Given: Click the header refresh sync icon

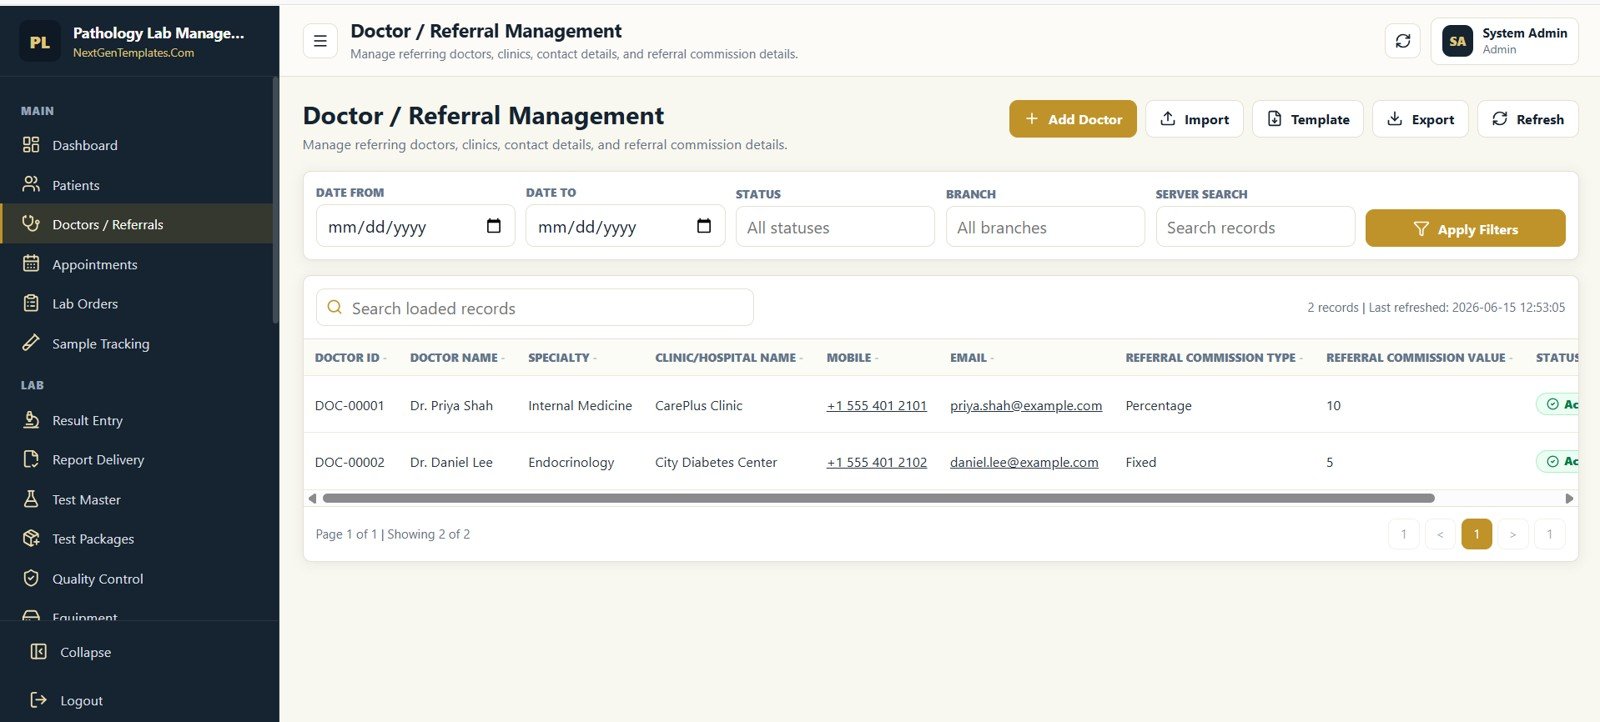Looking at the screenshot, I should (x=1403, y=41).
